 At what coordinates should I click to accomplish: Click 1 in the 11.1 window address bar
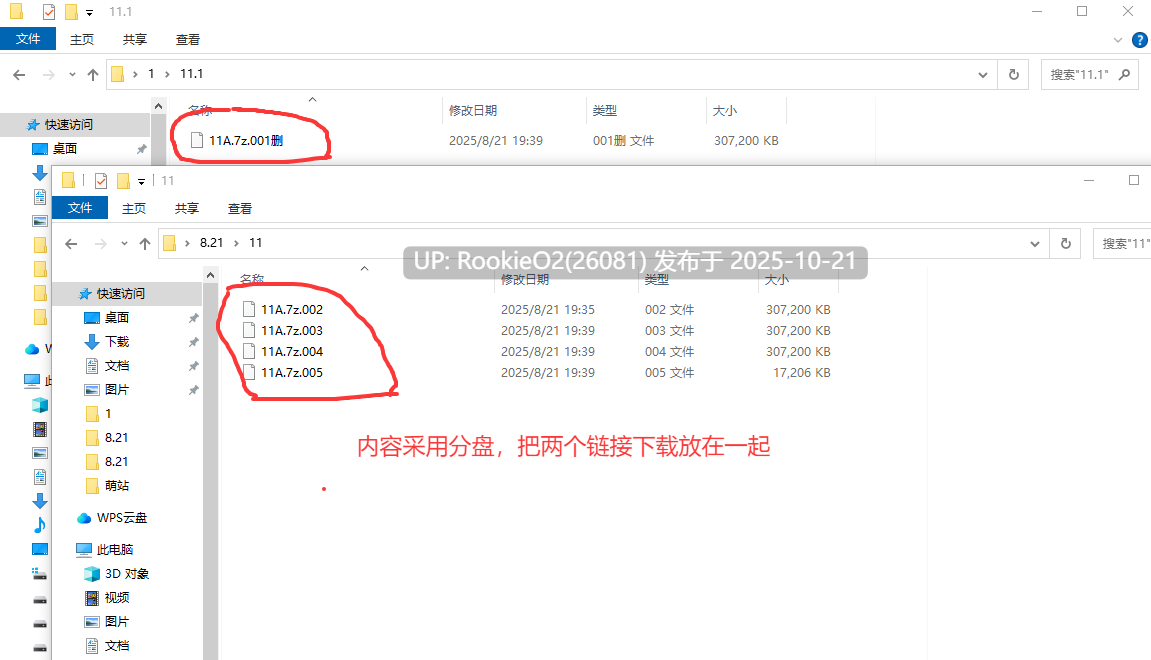pyautogui.click(x=151, y=73)
